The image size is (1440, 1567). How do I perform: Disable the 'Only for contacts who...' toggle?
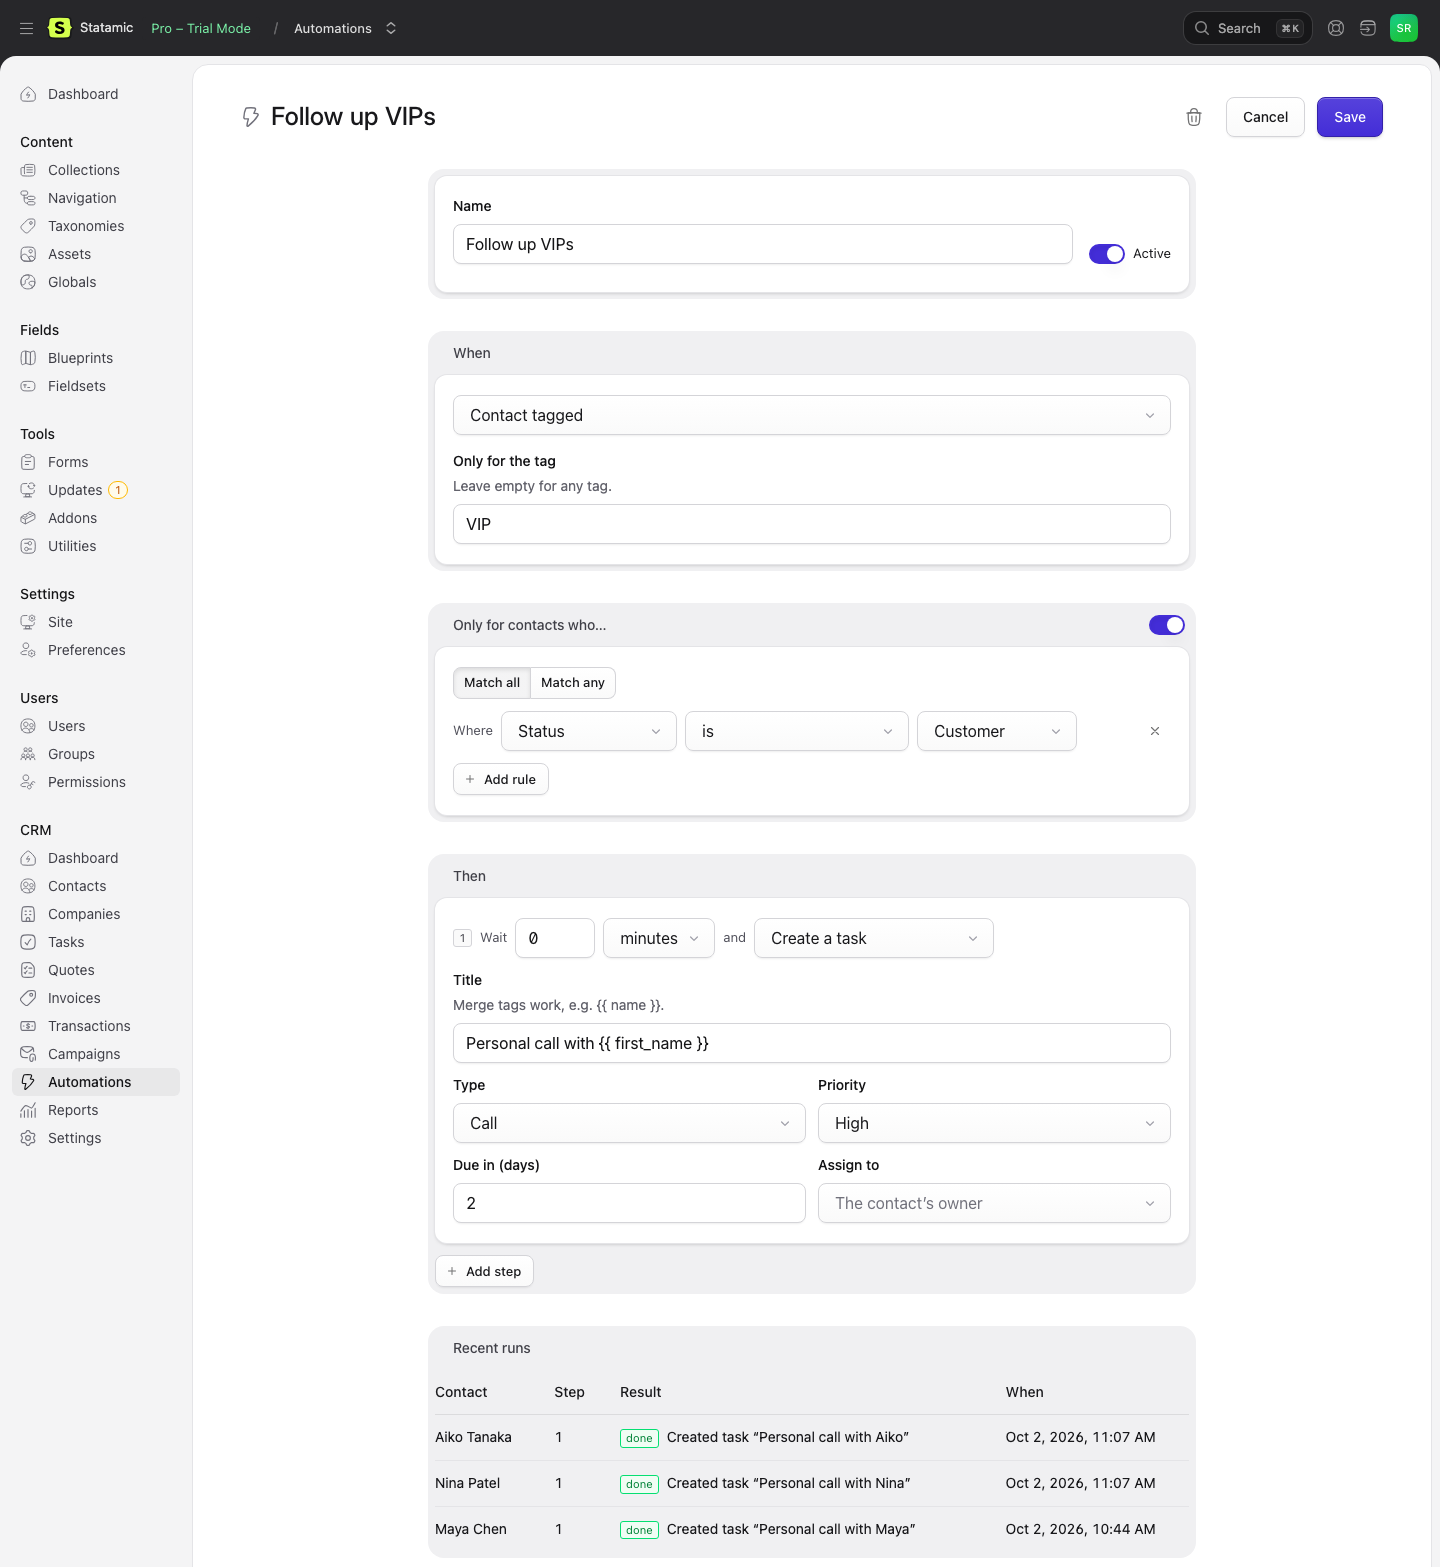coord(1167,625)
